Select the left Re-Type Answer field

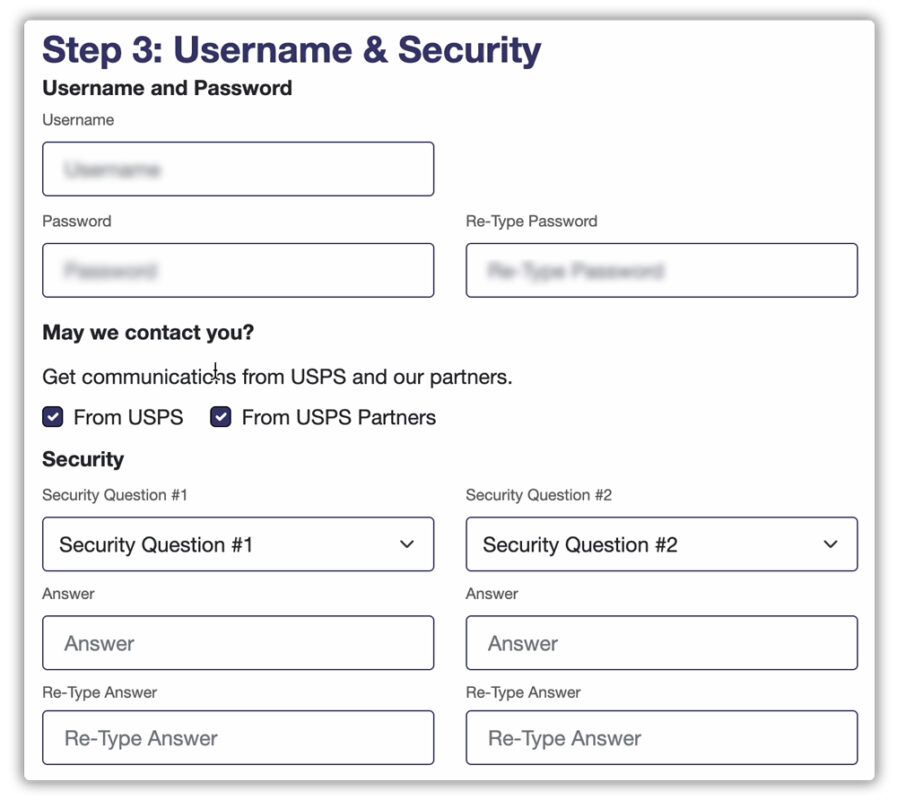click(x=237, y=737)
